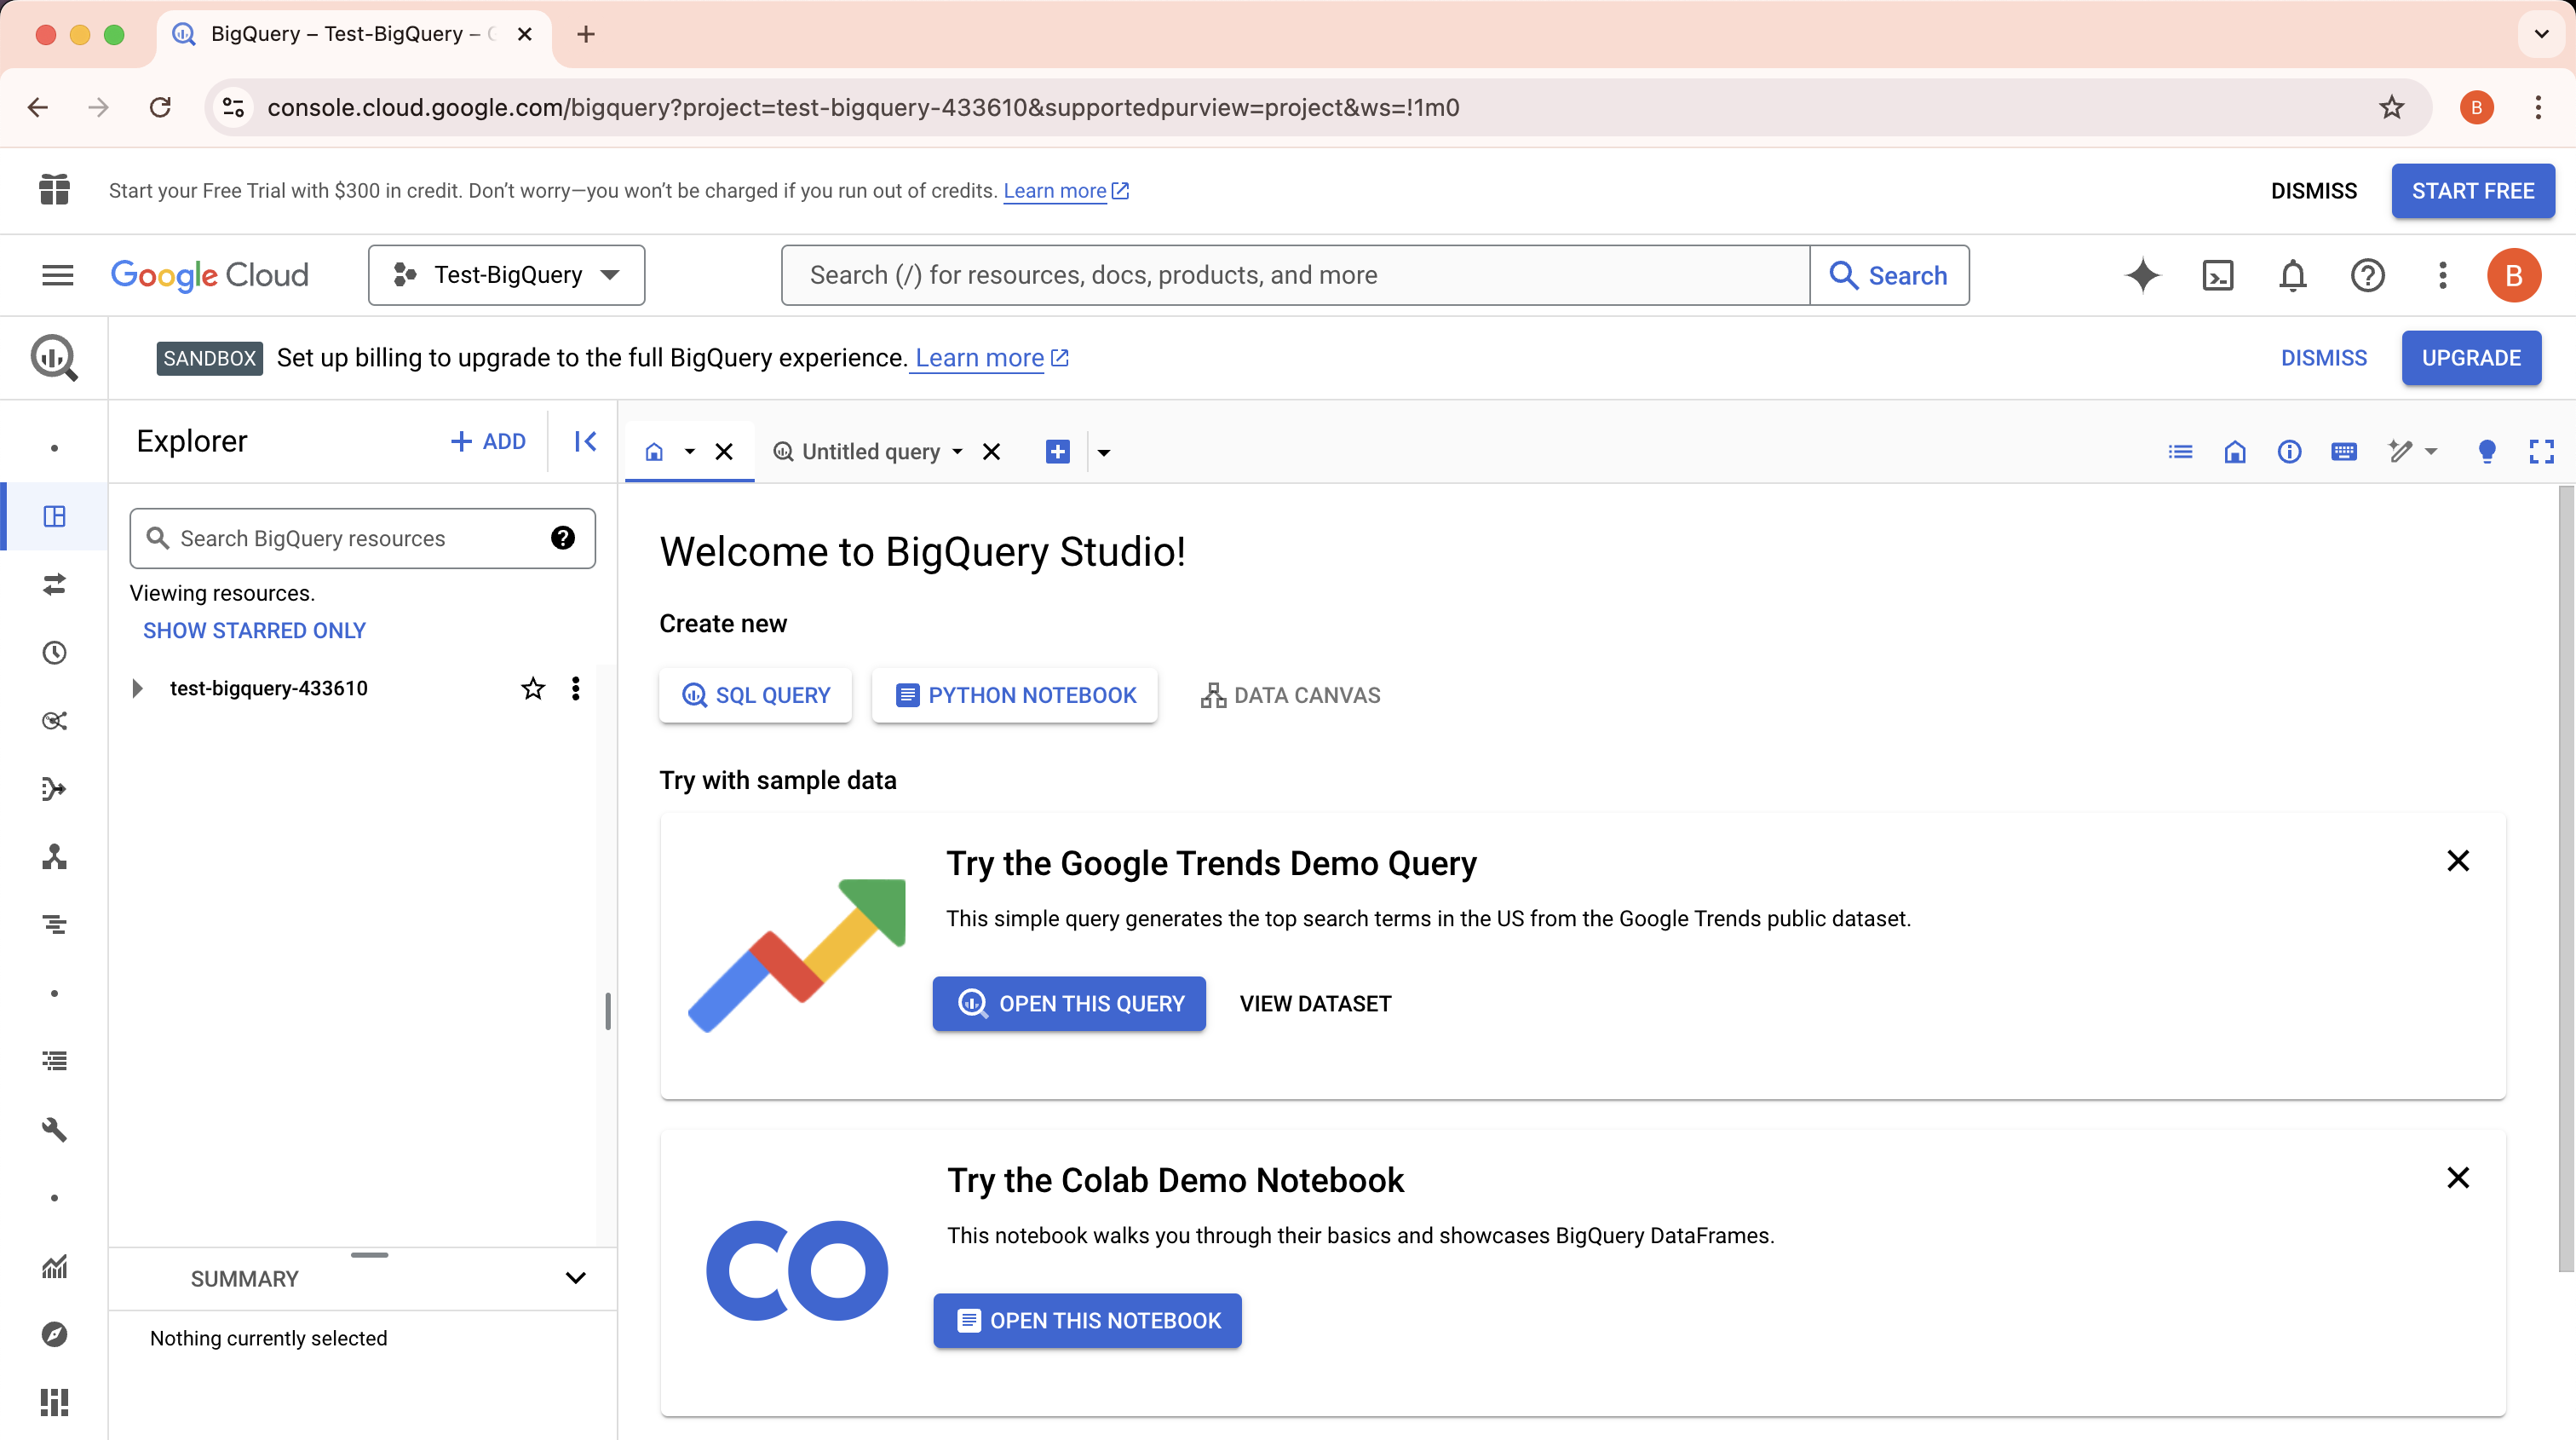Close the Colab Demo Notebook card
Viewport: 2576px width, 1440px height.
[x=2457, y=1177]
